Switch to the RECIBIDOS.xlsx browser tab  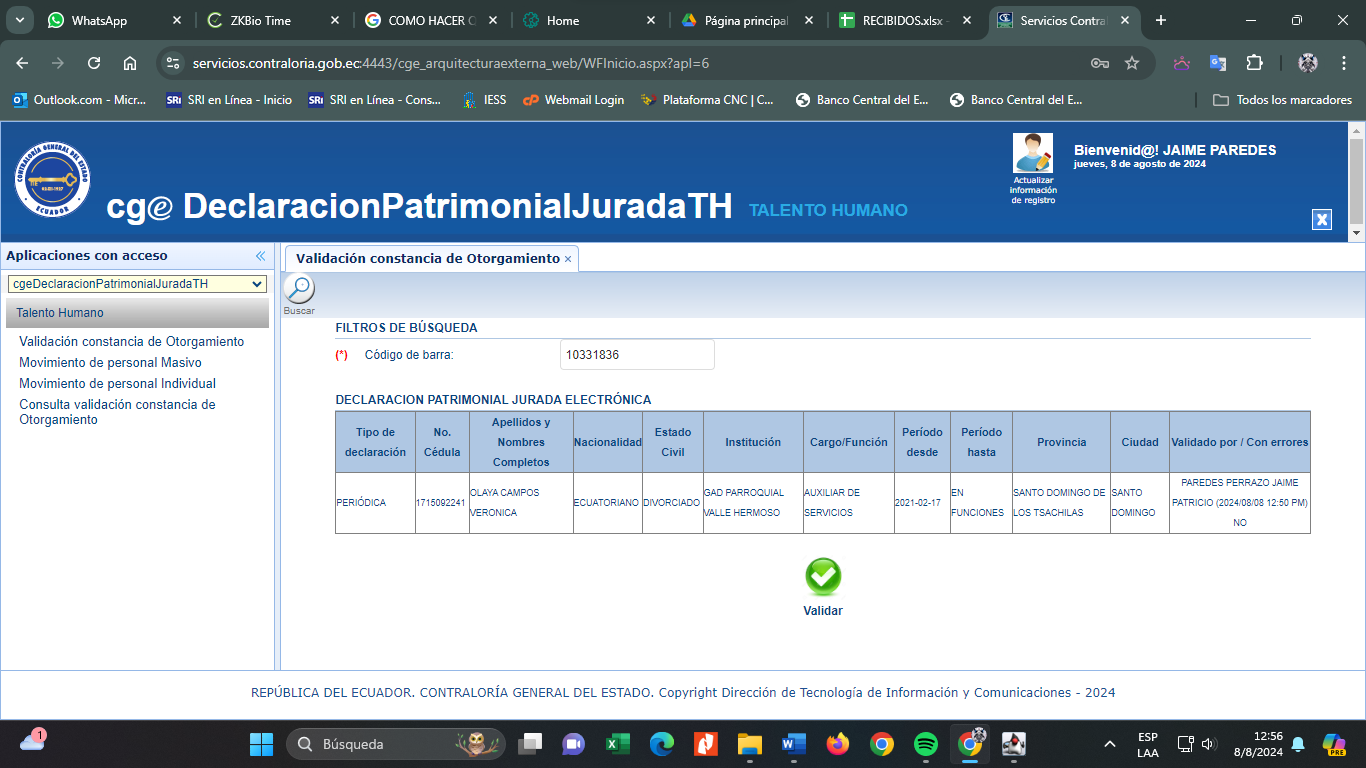coord(905,20)
